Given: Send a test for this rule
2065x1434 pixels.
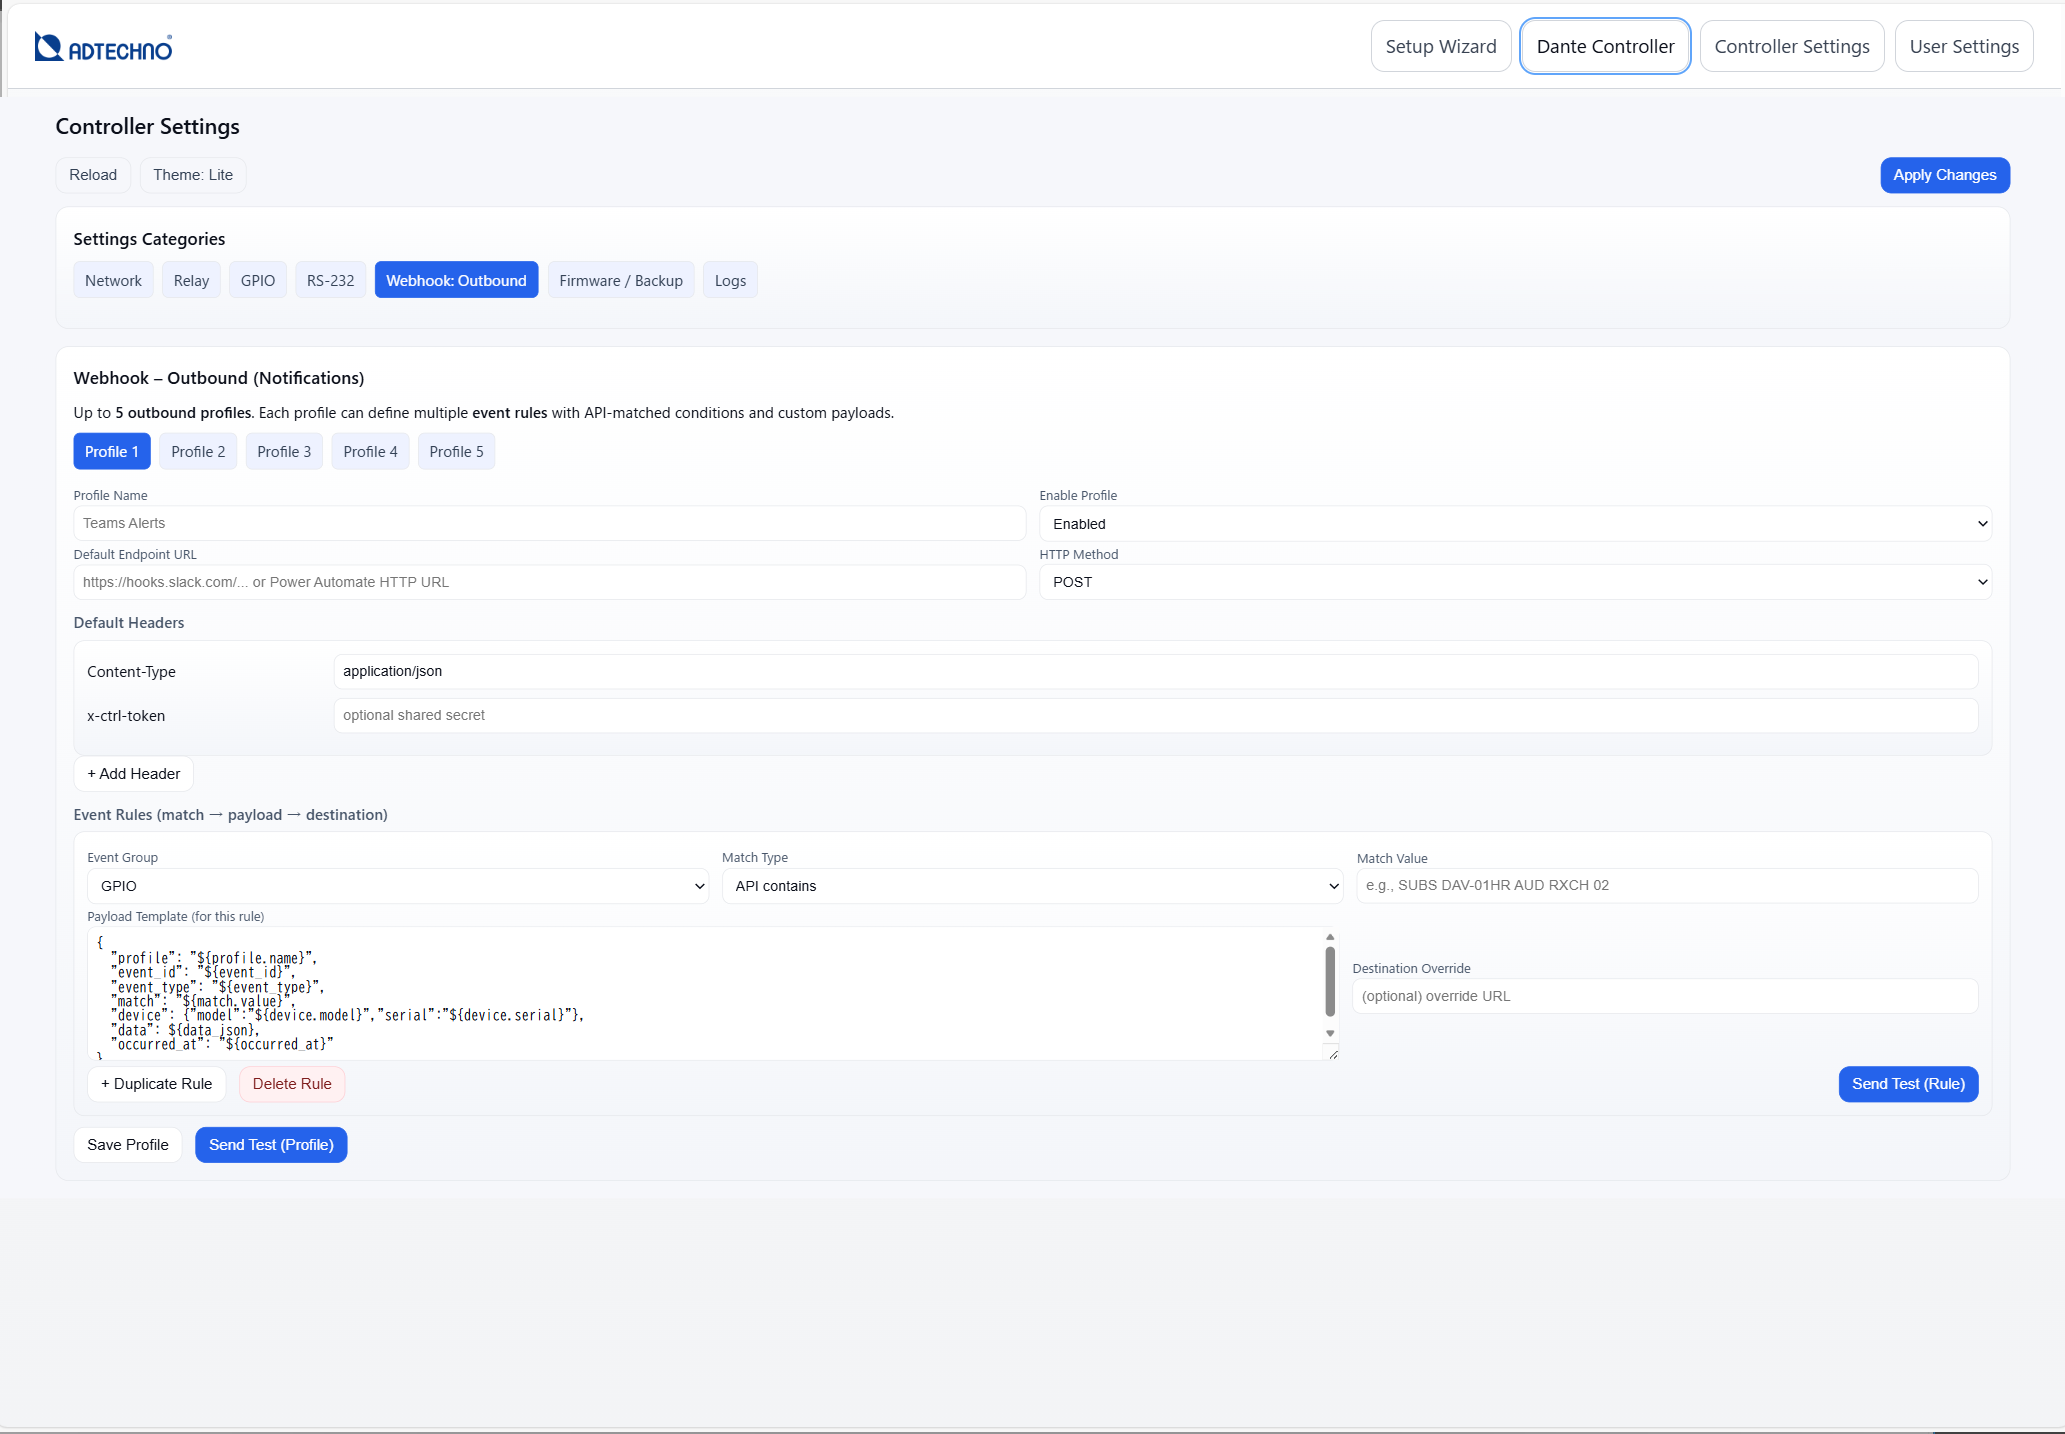Looking at the screenshot, I should point(1907,1084).
